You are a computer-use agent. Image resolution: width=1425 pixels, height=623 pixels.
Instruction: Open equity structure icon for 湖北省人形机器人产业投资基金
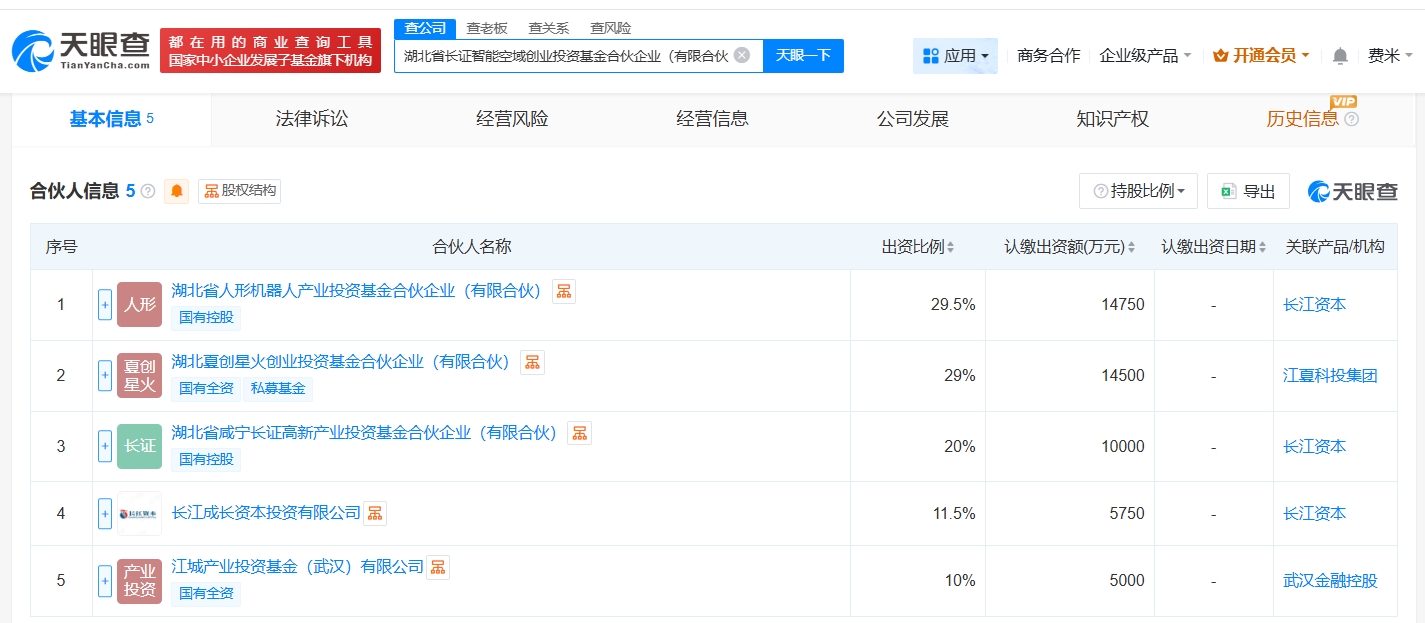pos(564,291)
